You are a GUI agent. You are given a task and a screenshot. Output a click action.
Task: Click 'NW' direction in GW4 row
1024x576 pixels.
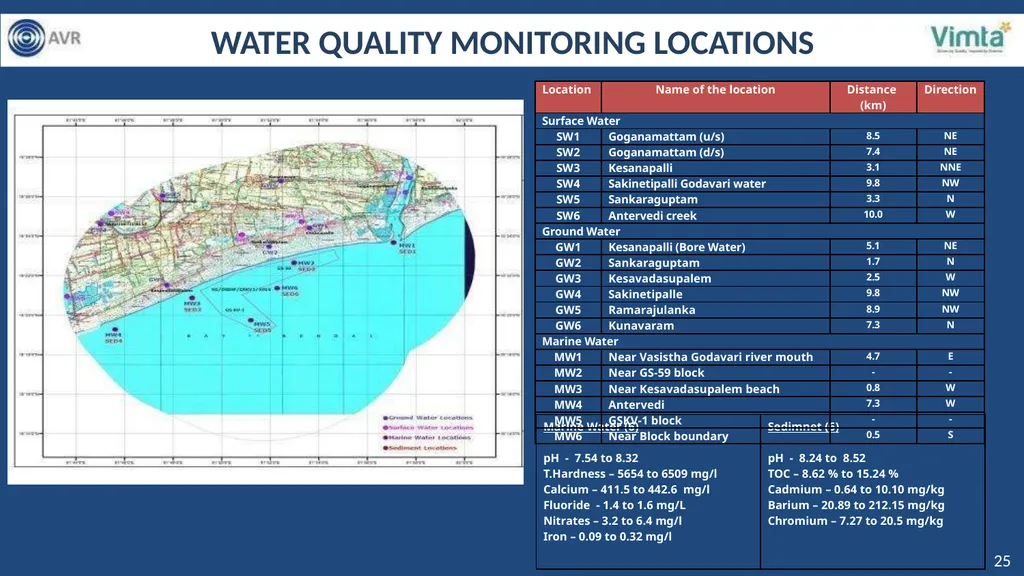pyautogui.click(x=950, y=293)
